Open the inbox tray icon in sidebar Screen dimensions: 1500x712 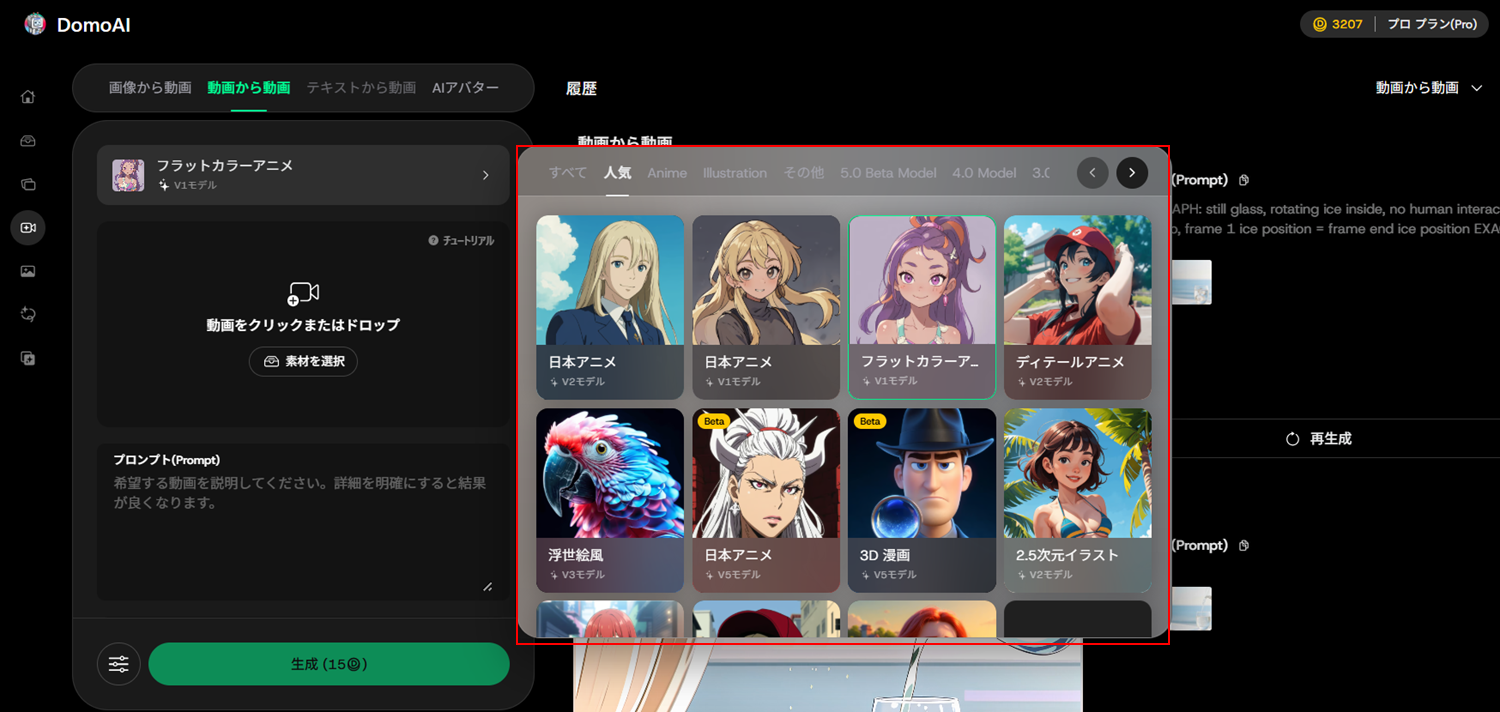point(28,141)
